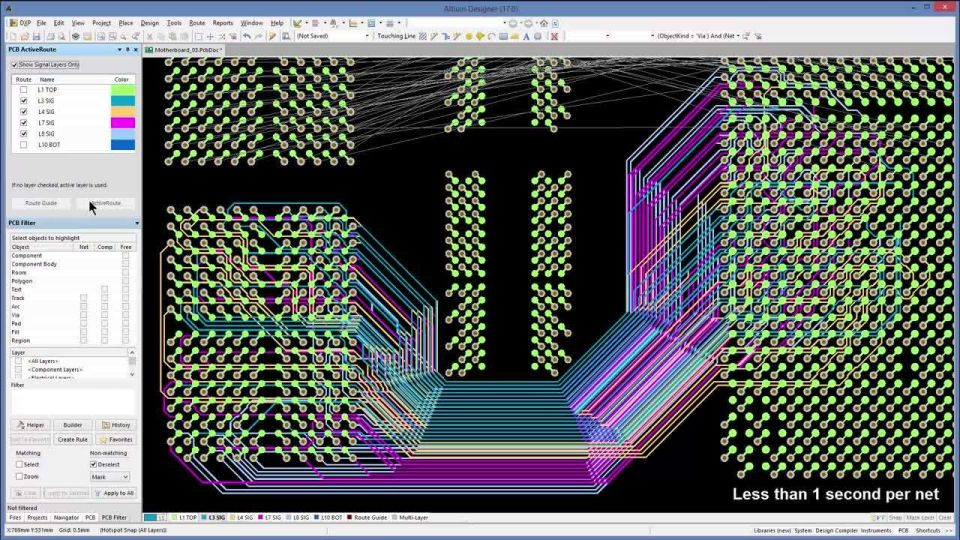Uncheck the L8 SIG route checkbox
960x540 pixels.
23,133
